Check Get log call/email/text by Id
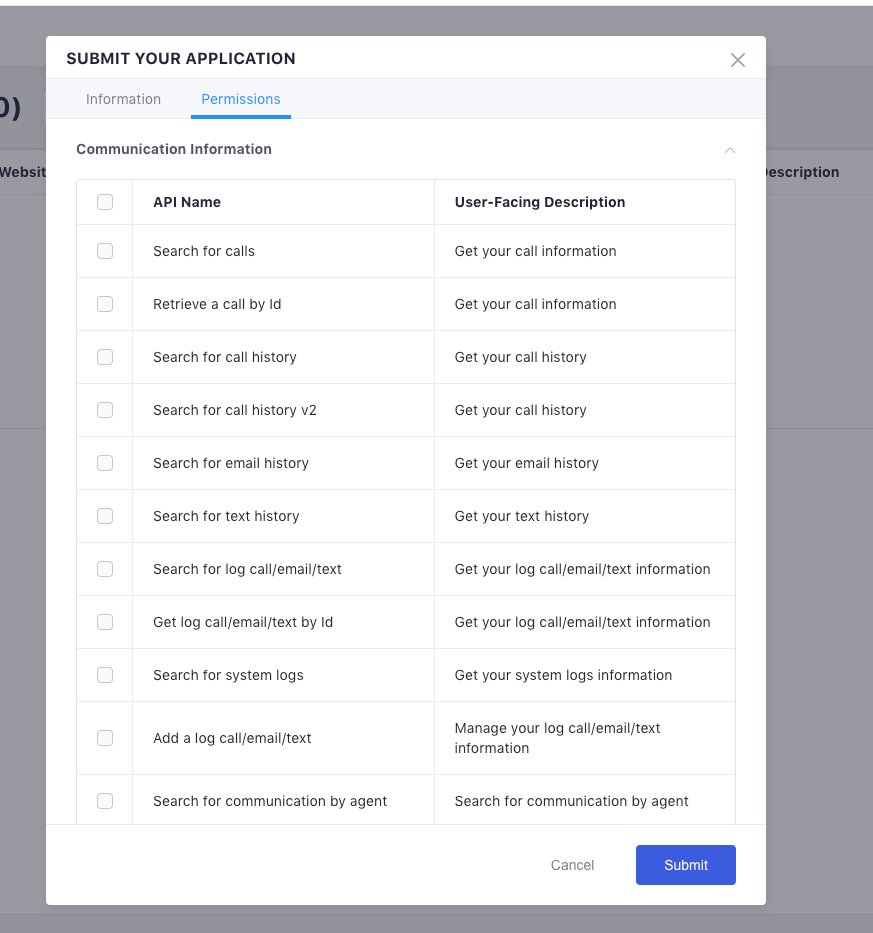The width and height of the screenshot is (873, 933). (x=105, y=622)
